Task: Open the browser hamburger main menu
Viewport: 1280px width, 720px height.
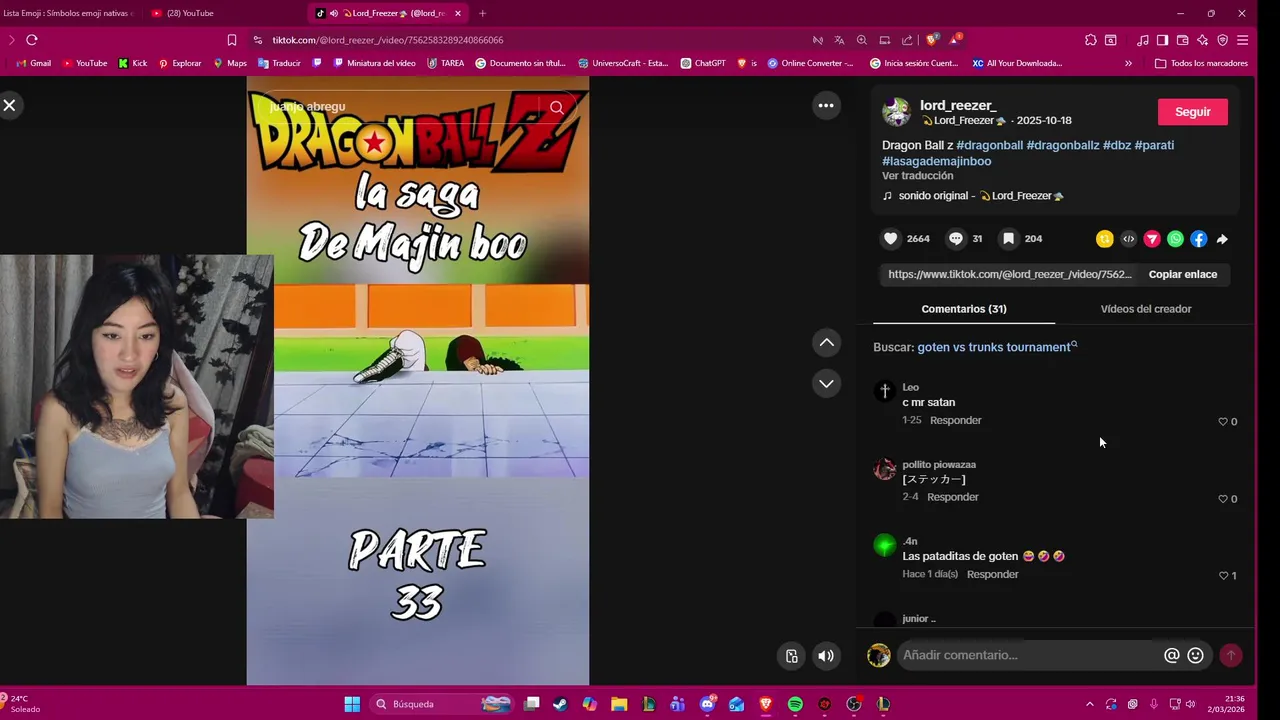Action: coord(1242,40)
